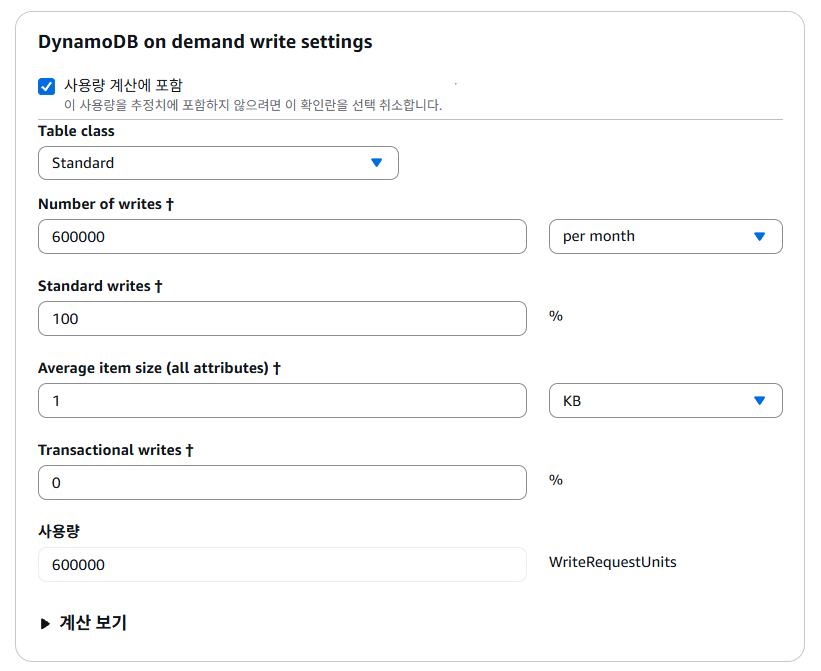Click the 사용량 field showing 600000
The height and width of the screenshot is (671, 821).
point(282,565)
